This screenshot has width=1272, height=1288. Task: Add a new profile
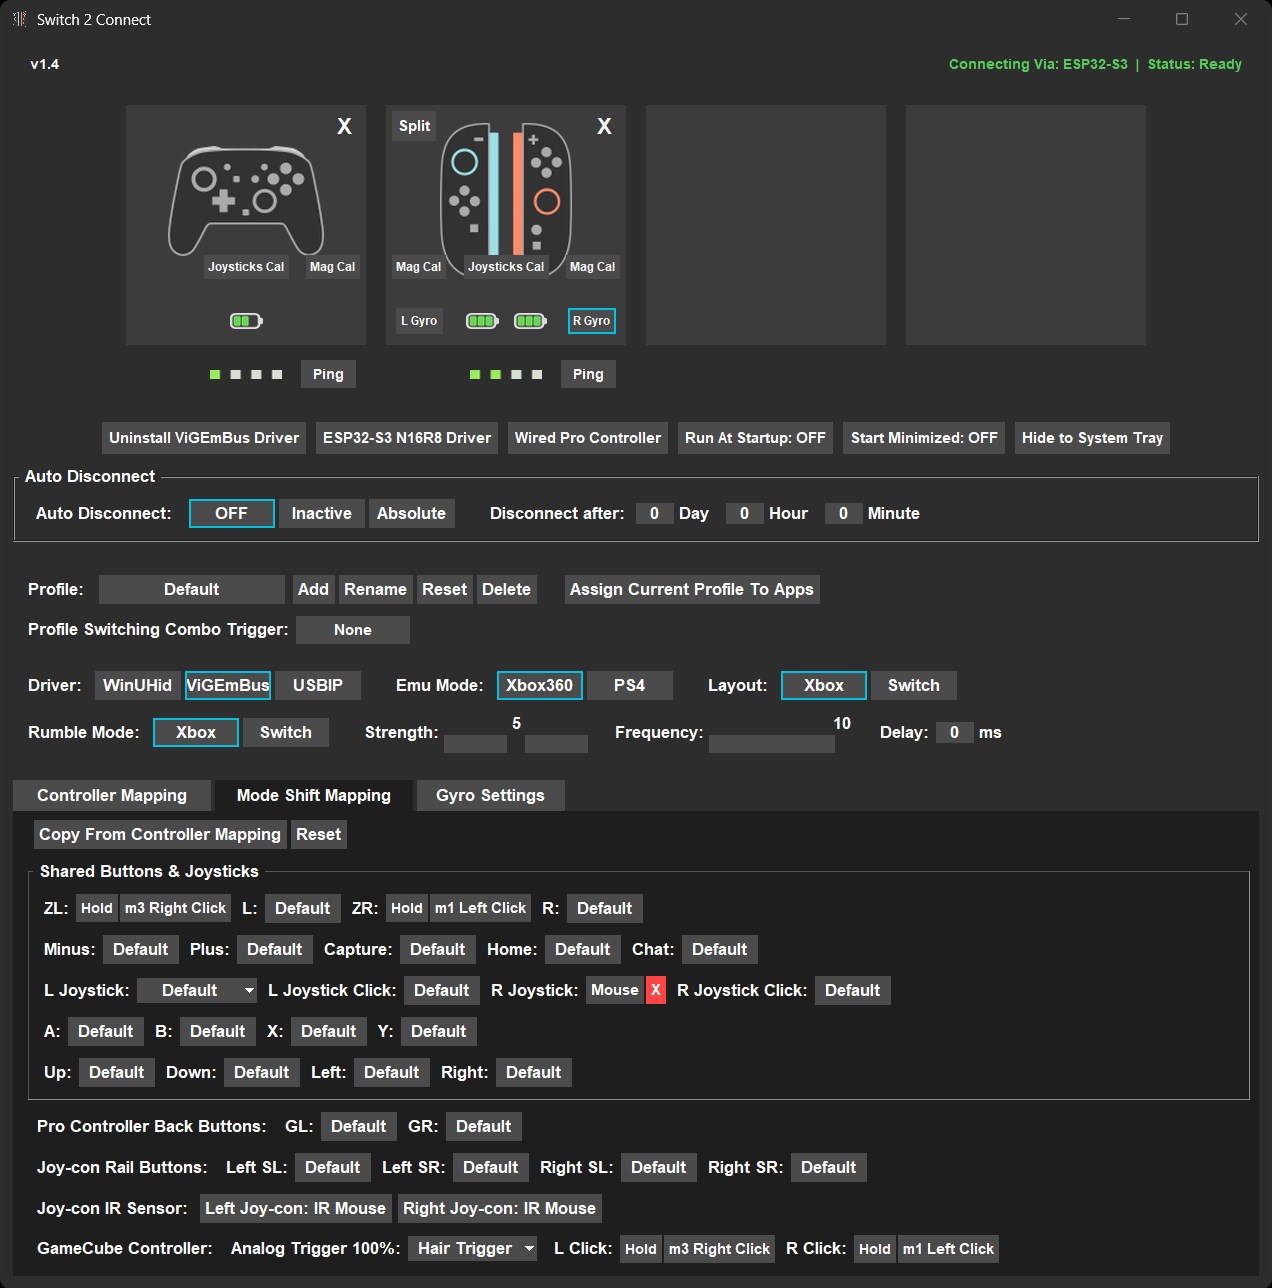pos(313,589)
